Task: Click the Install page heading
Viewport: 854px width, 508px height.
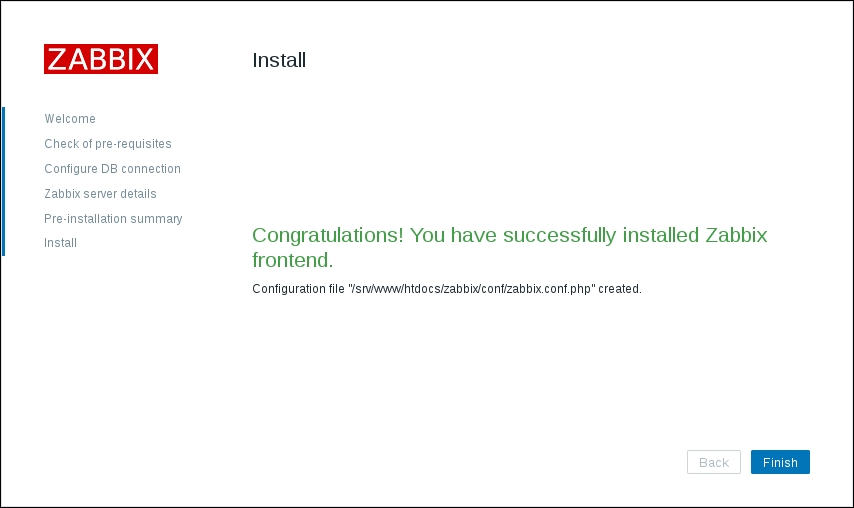Action: point(279,60)
